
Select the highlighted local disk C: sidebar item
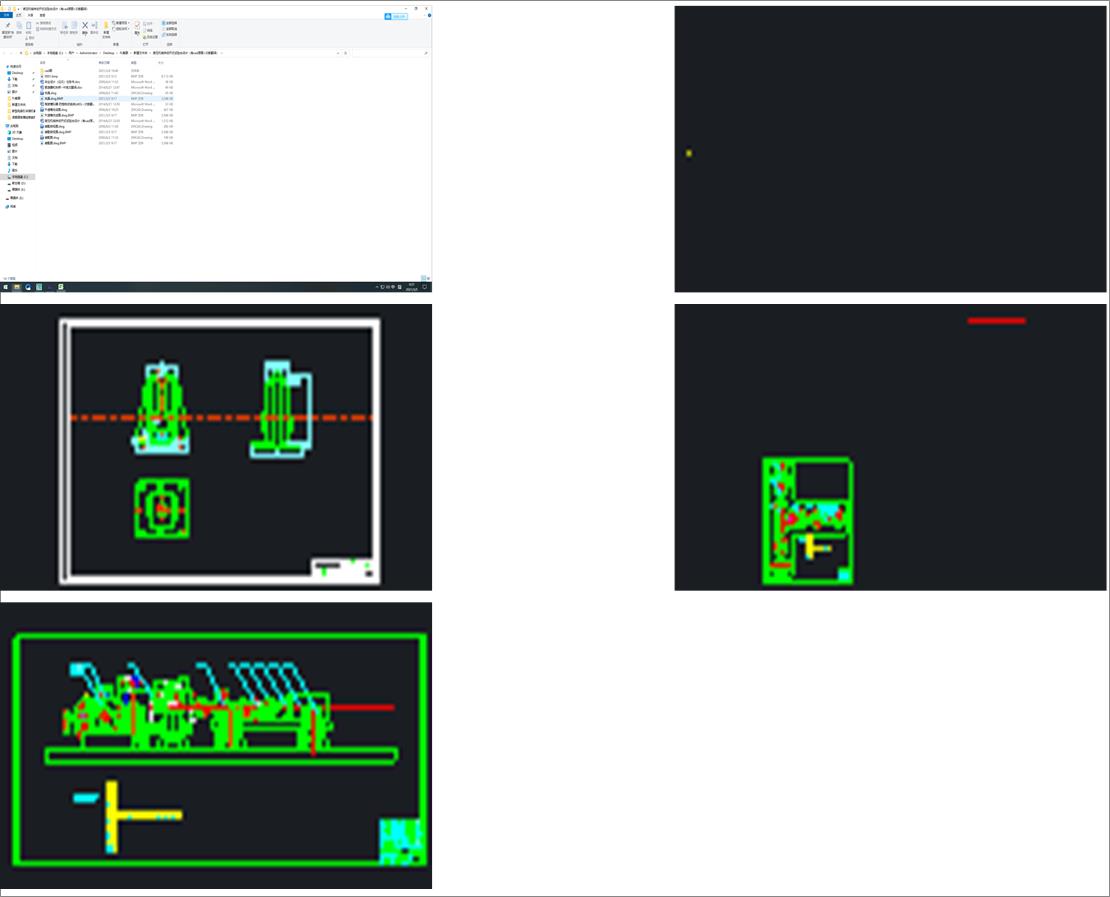point(18,177)
